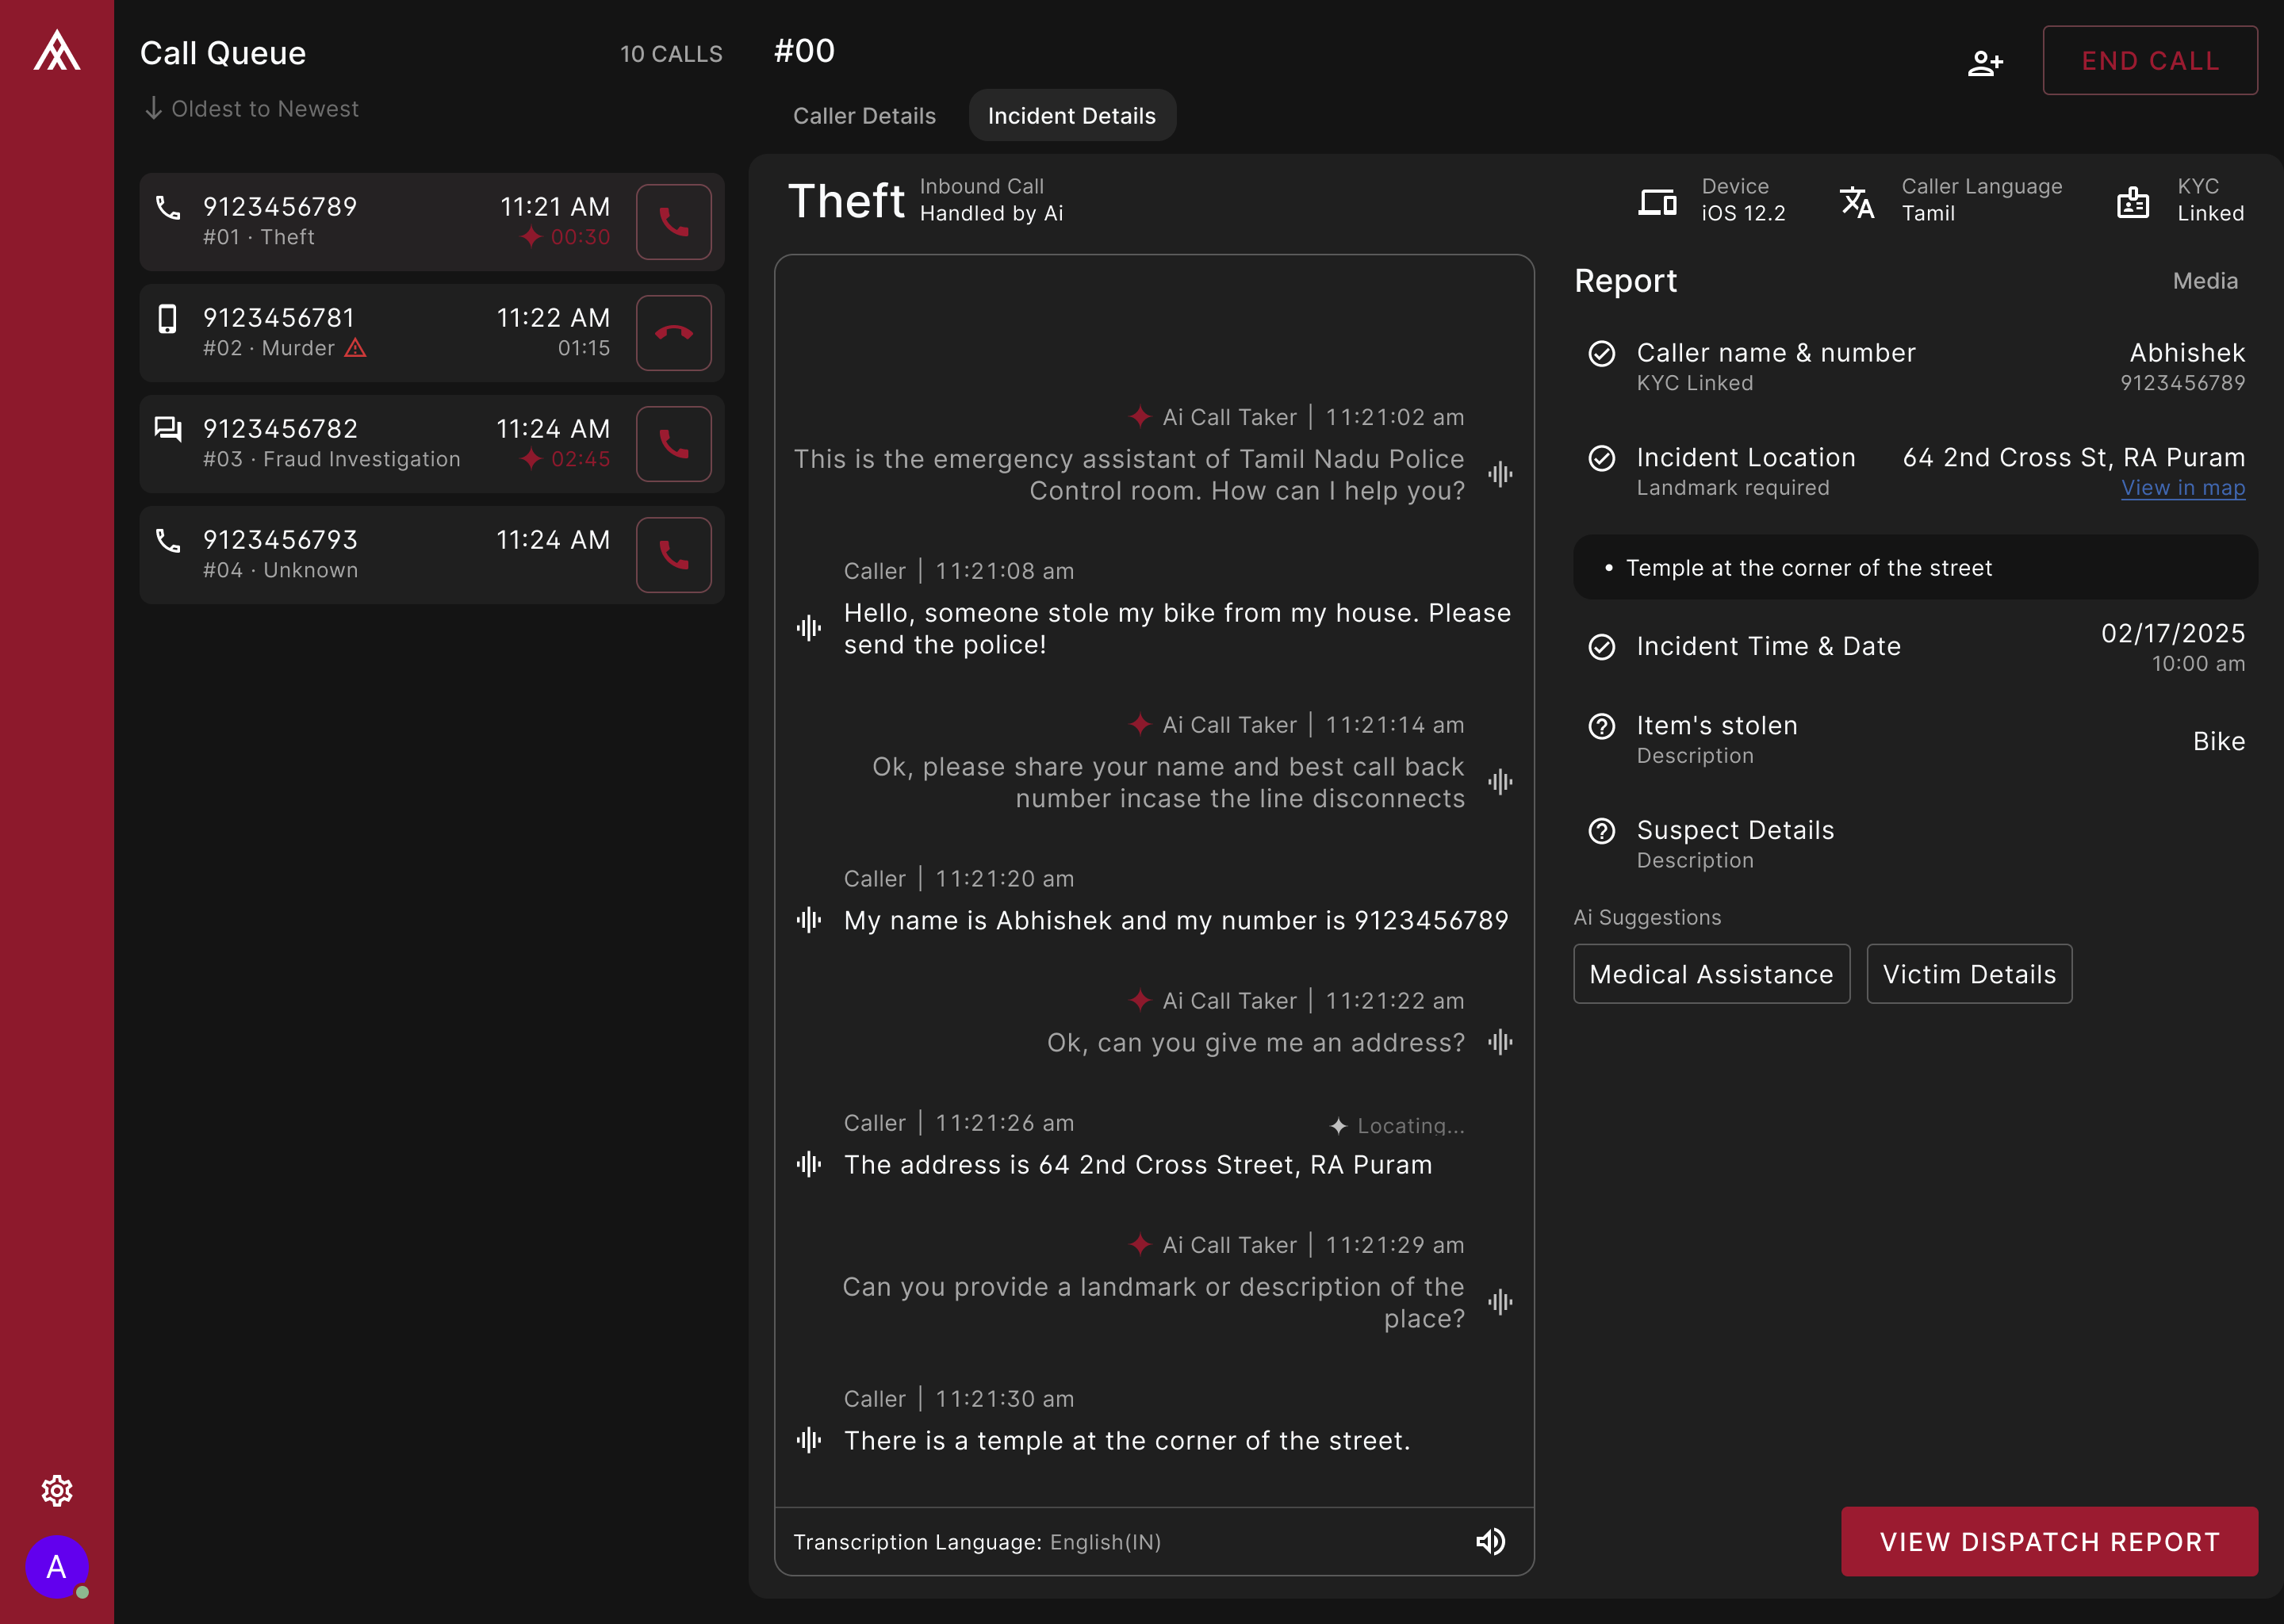Screen dimensions: 2284x1624
Task: Open user avatar A profile
Action: (56, 1566)
